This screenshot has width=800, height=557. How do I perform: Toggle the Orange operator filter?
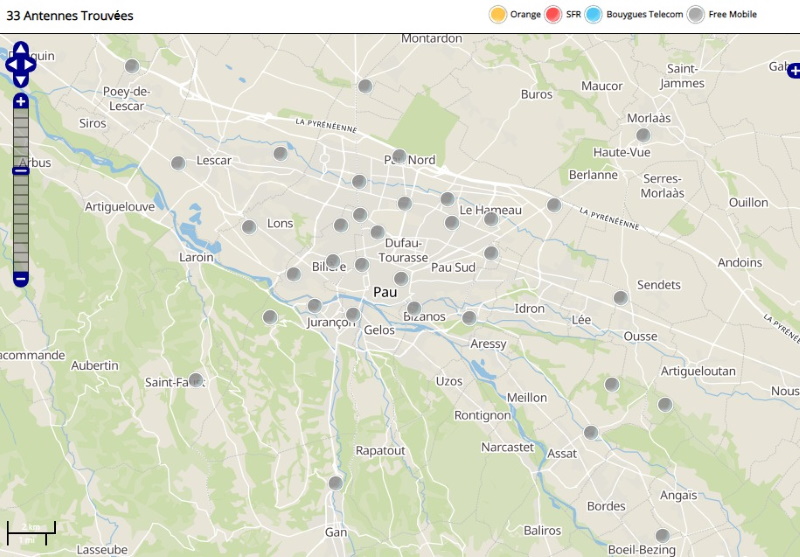click(x=498, y=14)
